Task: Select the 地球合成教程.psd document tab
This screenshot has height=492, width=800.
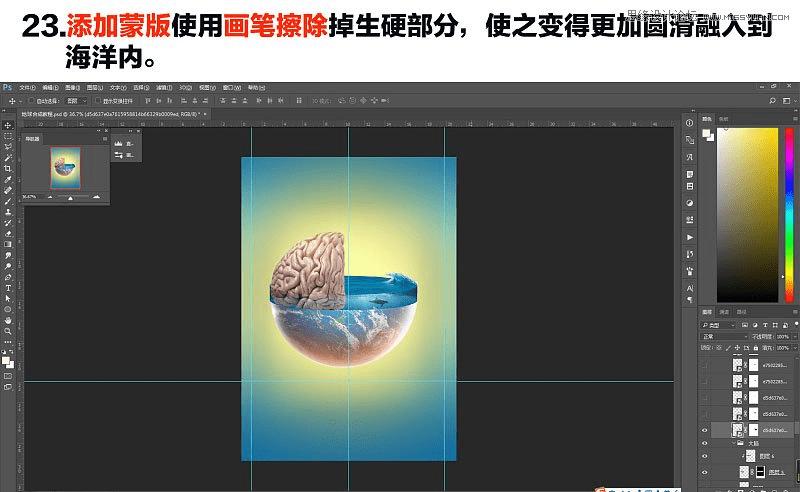Action: click(x=110, y=114)
